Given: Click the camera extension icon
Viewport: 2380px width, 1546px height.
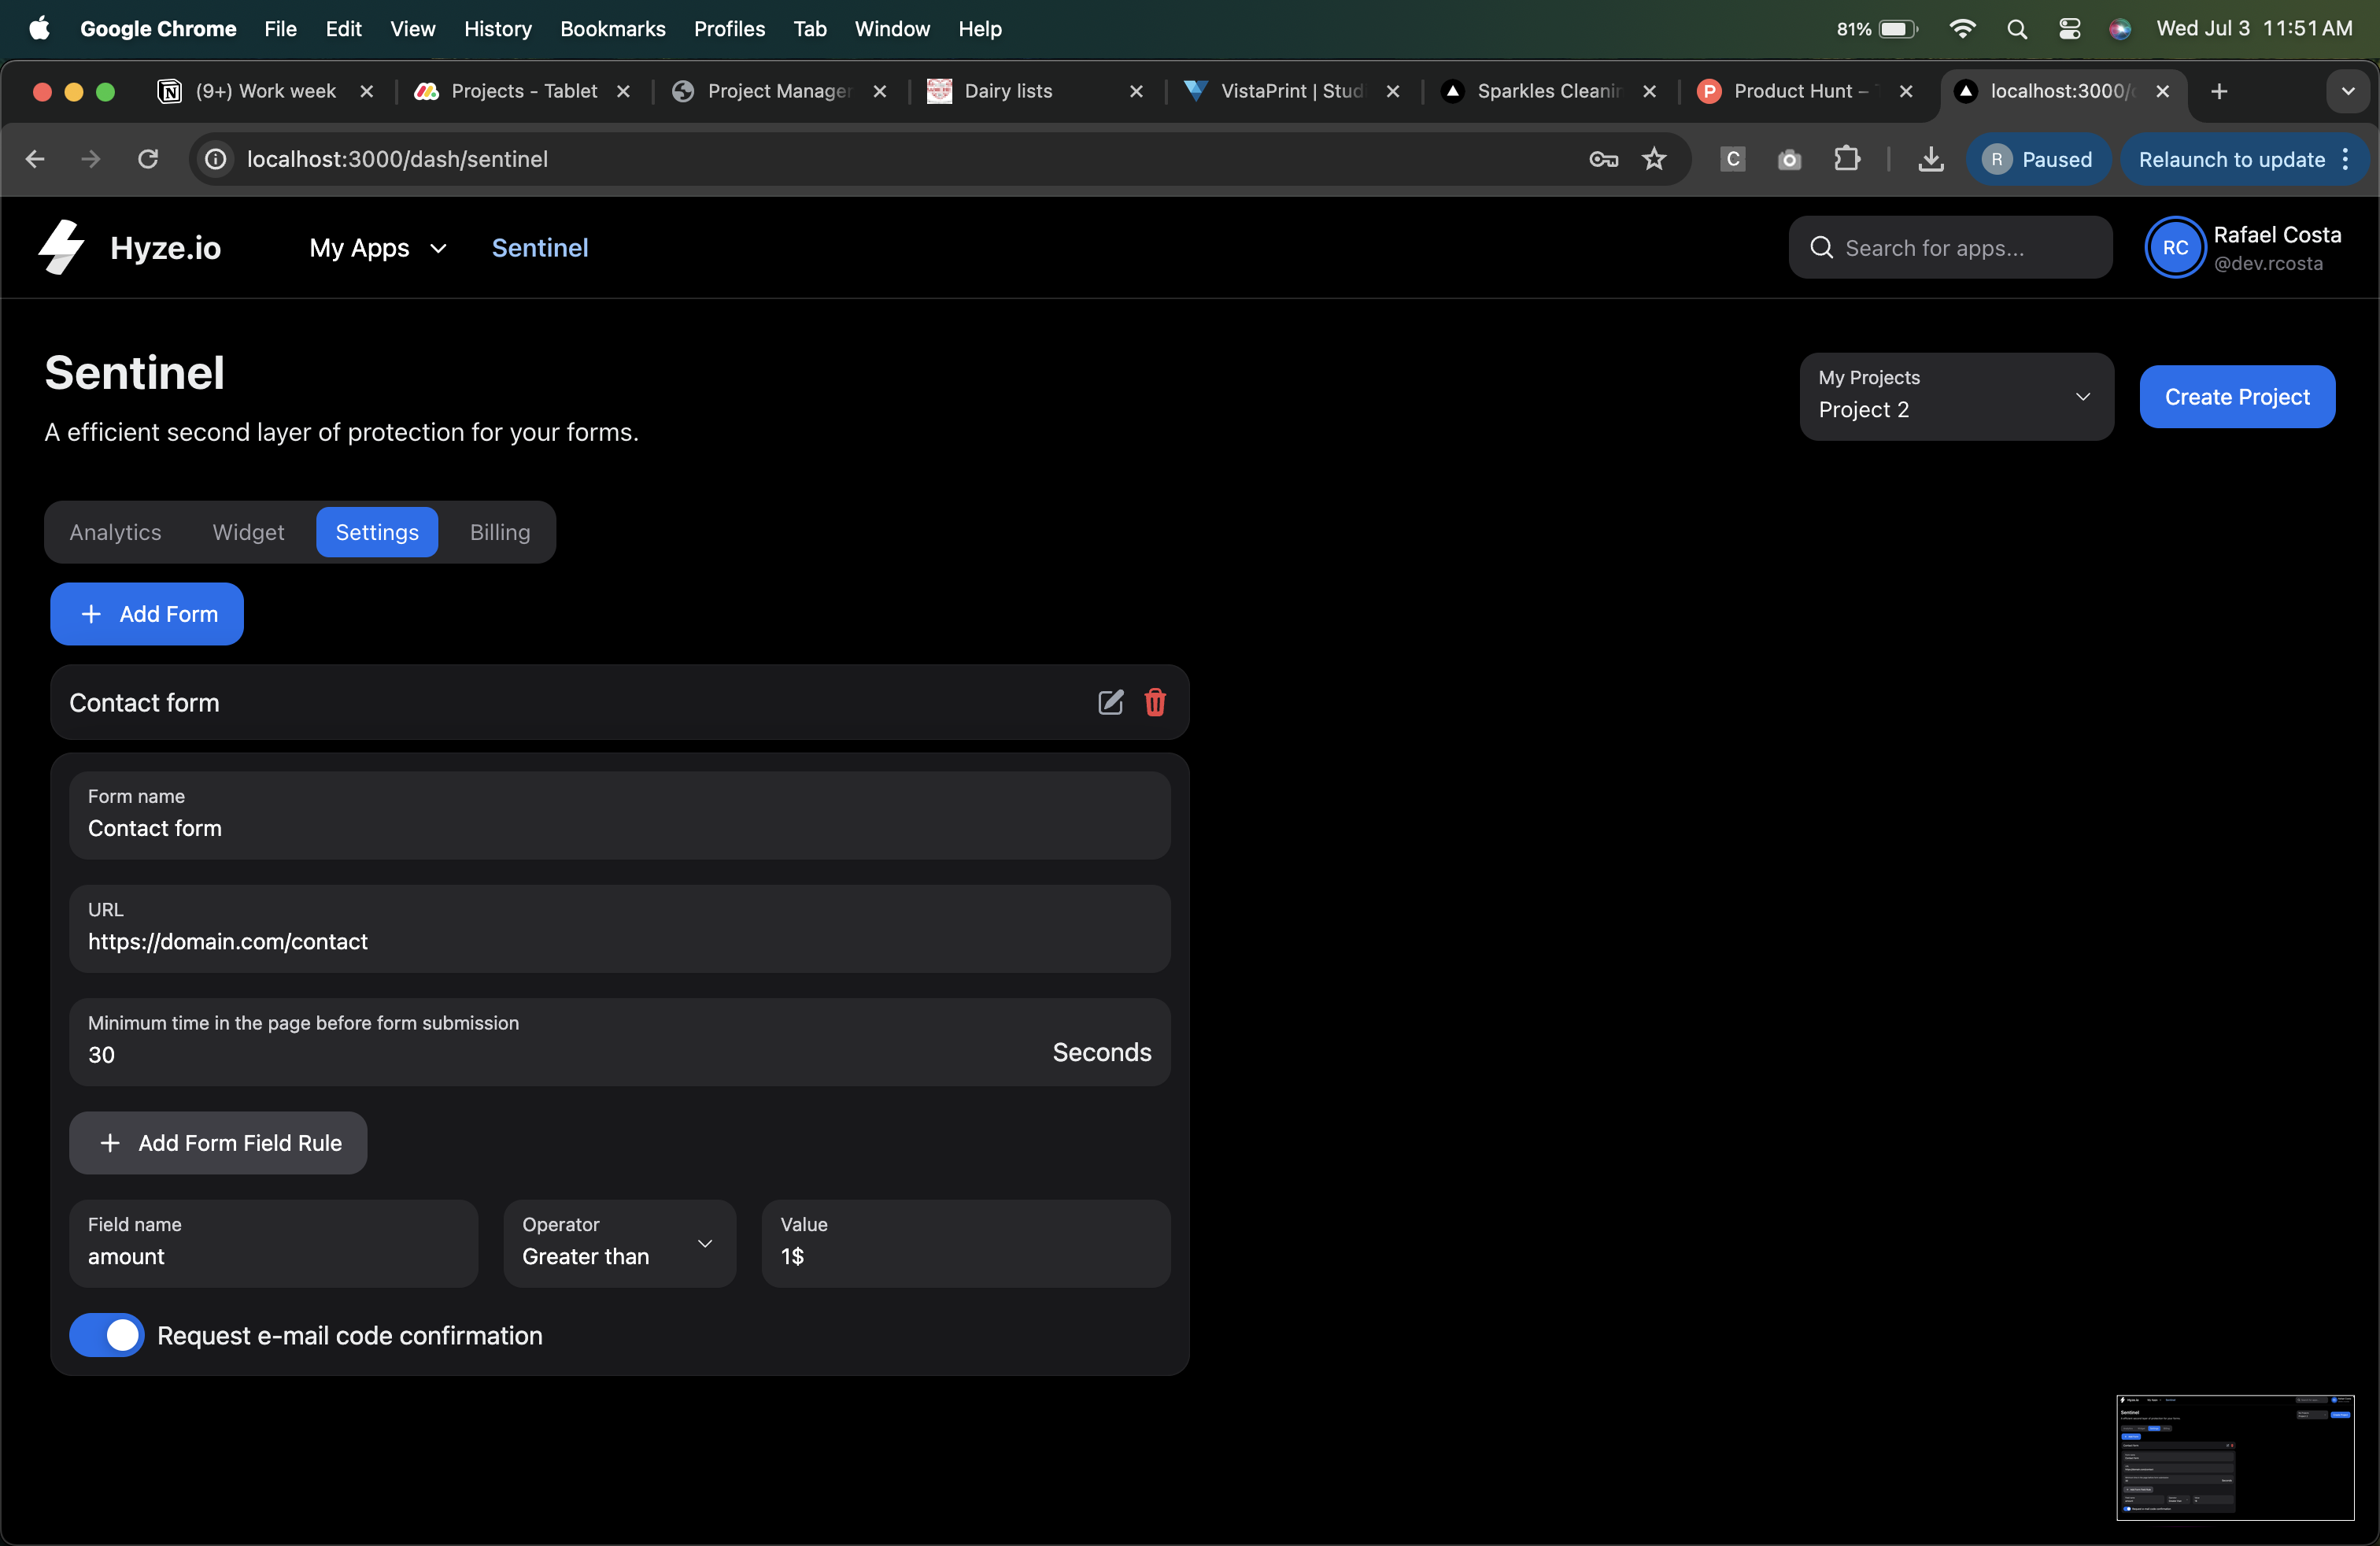Looking at the screenshot, I should coord(1789,159).
